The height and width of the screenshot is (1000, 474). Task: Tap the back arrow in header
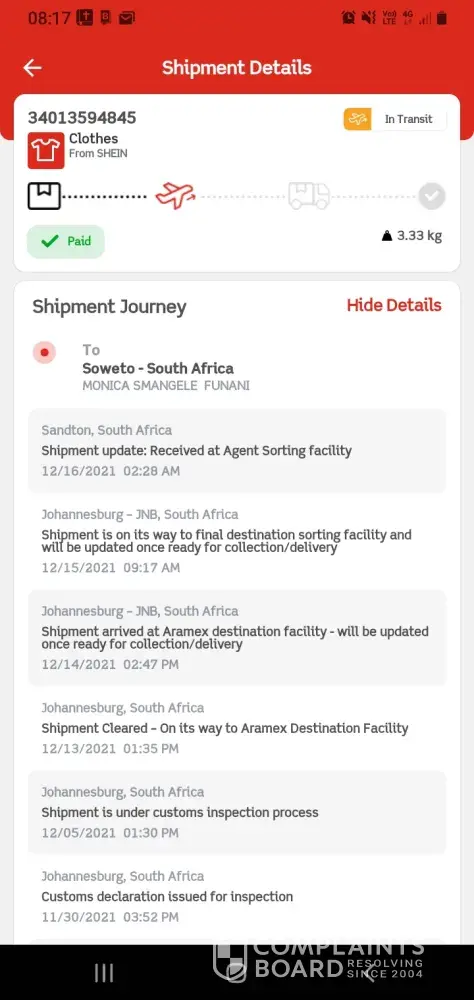[x=32, y=68]
